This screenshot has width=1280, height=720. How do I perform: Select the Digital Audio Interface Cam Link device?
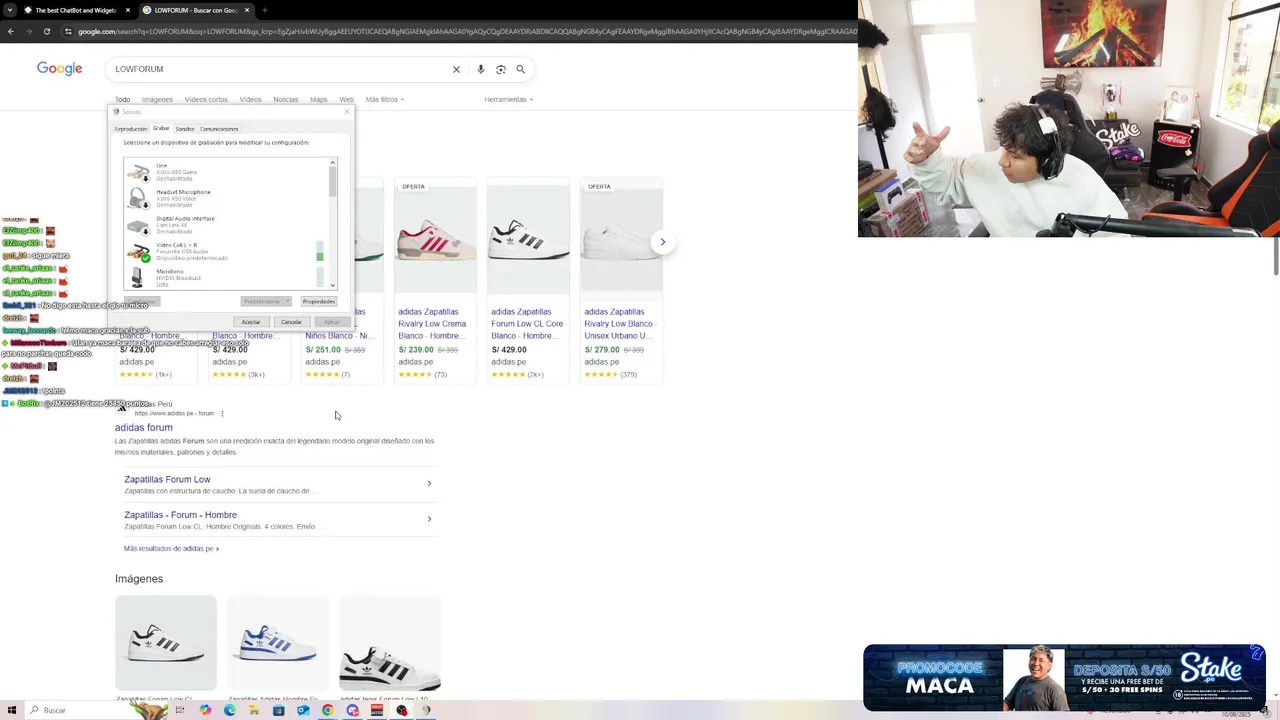pos(226,225)
